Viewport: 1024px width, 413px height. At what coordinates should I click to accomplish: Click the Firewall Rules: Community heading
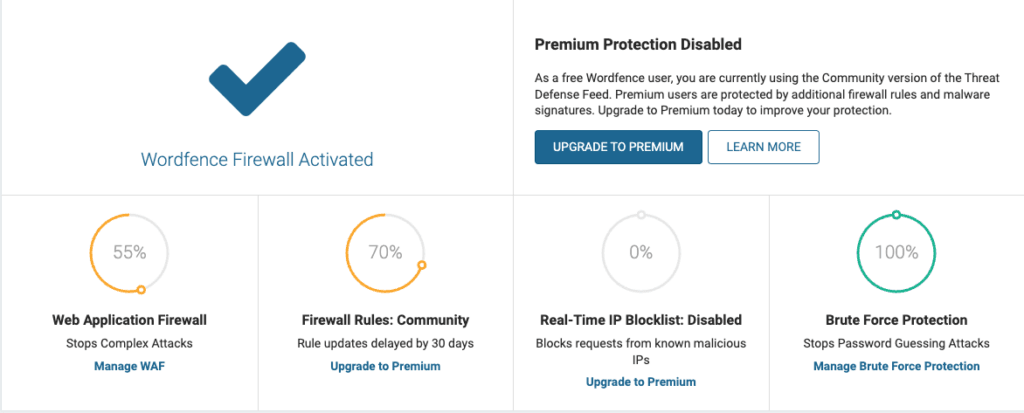click(385, 320)
